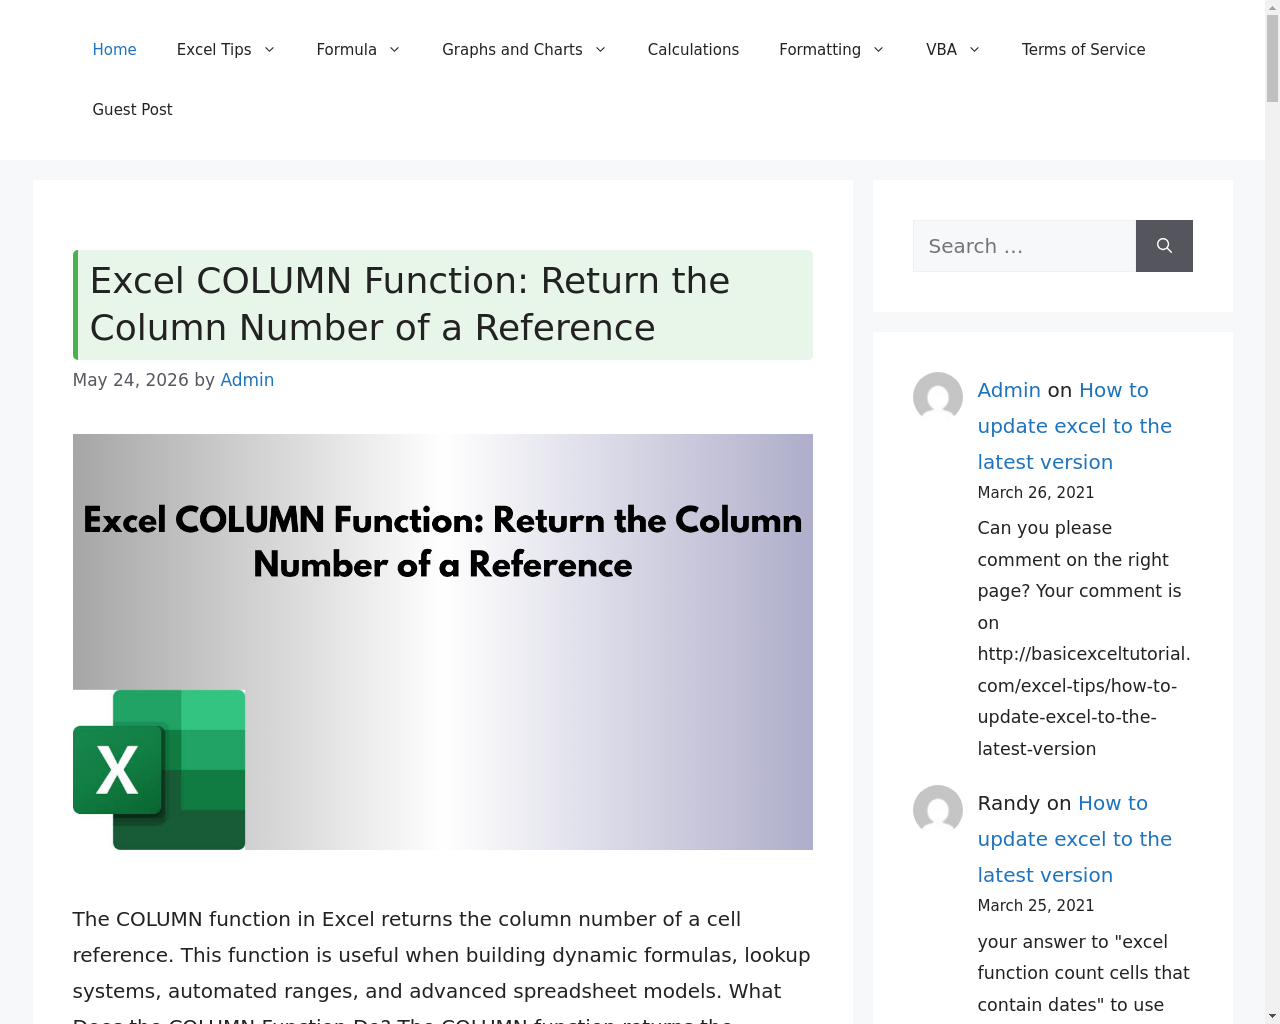Click the 'The COLUMN function in Excel' paragraph
The height and width of the screenshot is (1024, 1280).
[443, 968]
